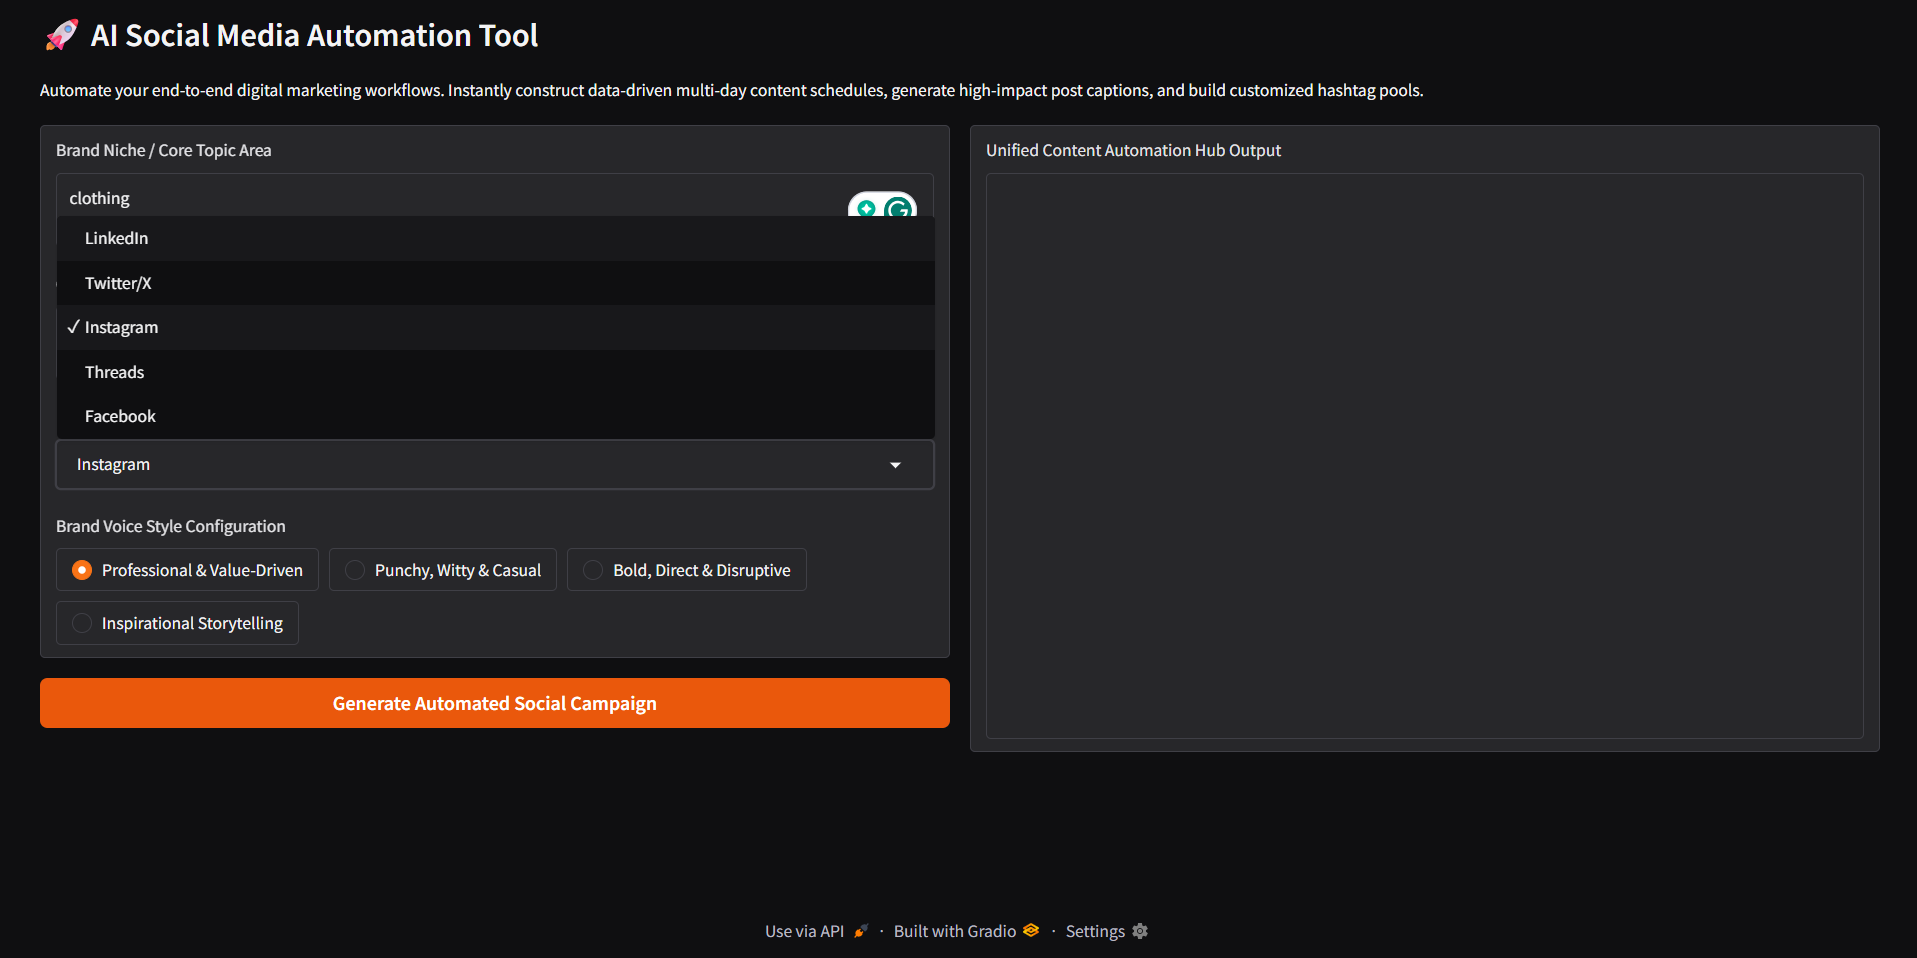Collapse the platform dropdown using the arrow
Viewport: 1917px width, 958px height.
click(895, 465)
